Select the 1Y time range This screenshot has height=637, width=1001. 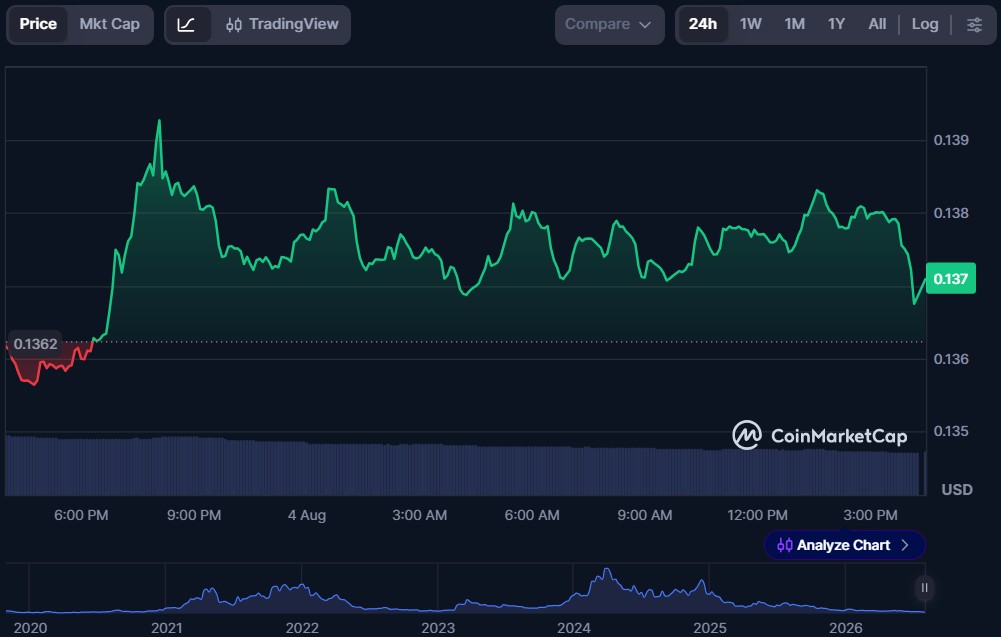(836, 24)
